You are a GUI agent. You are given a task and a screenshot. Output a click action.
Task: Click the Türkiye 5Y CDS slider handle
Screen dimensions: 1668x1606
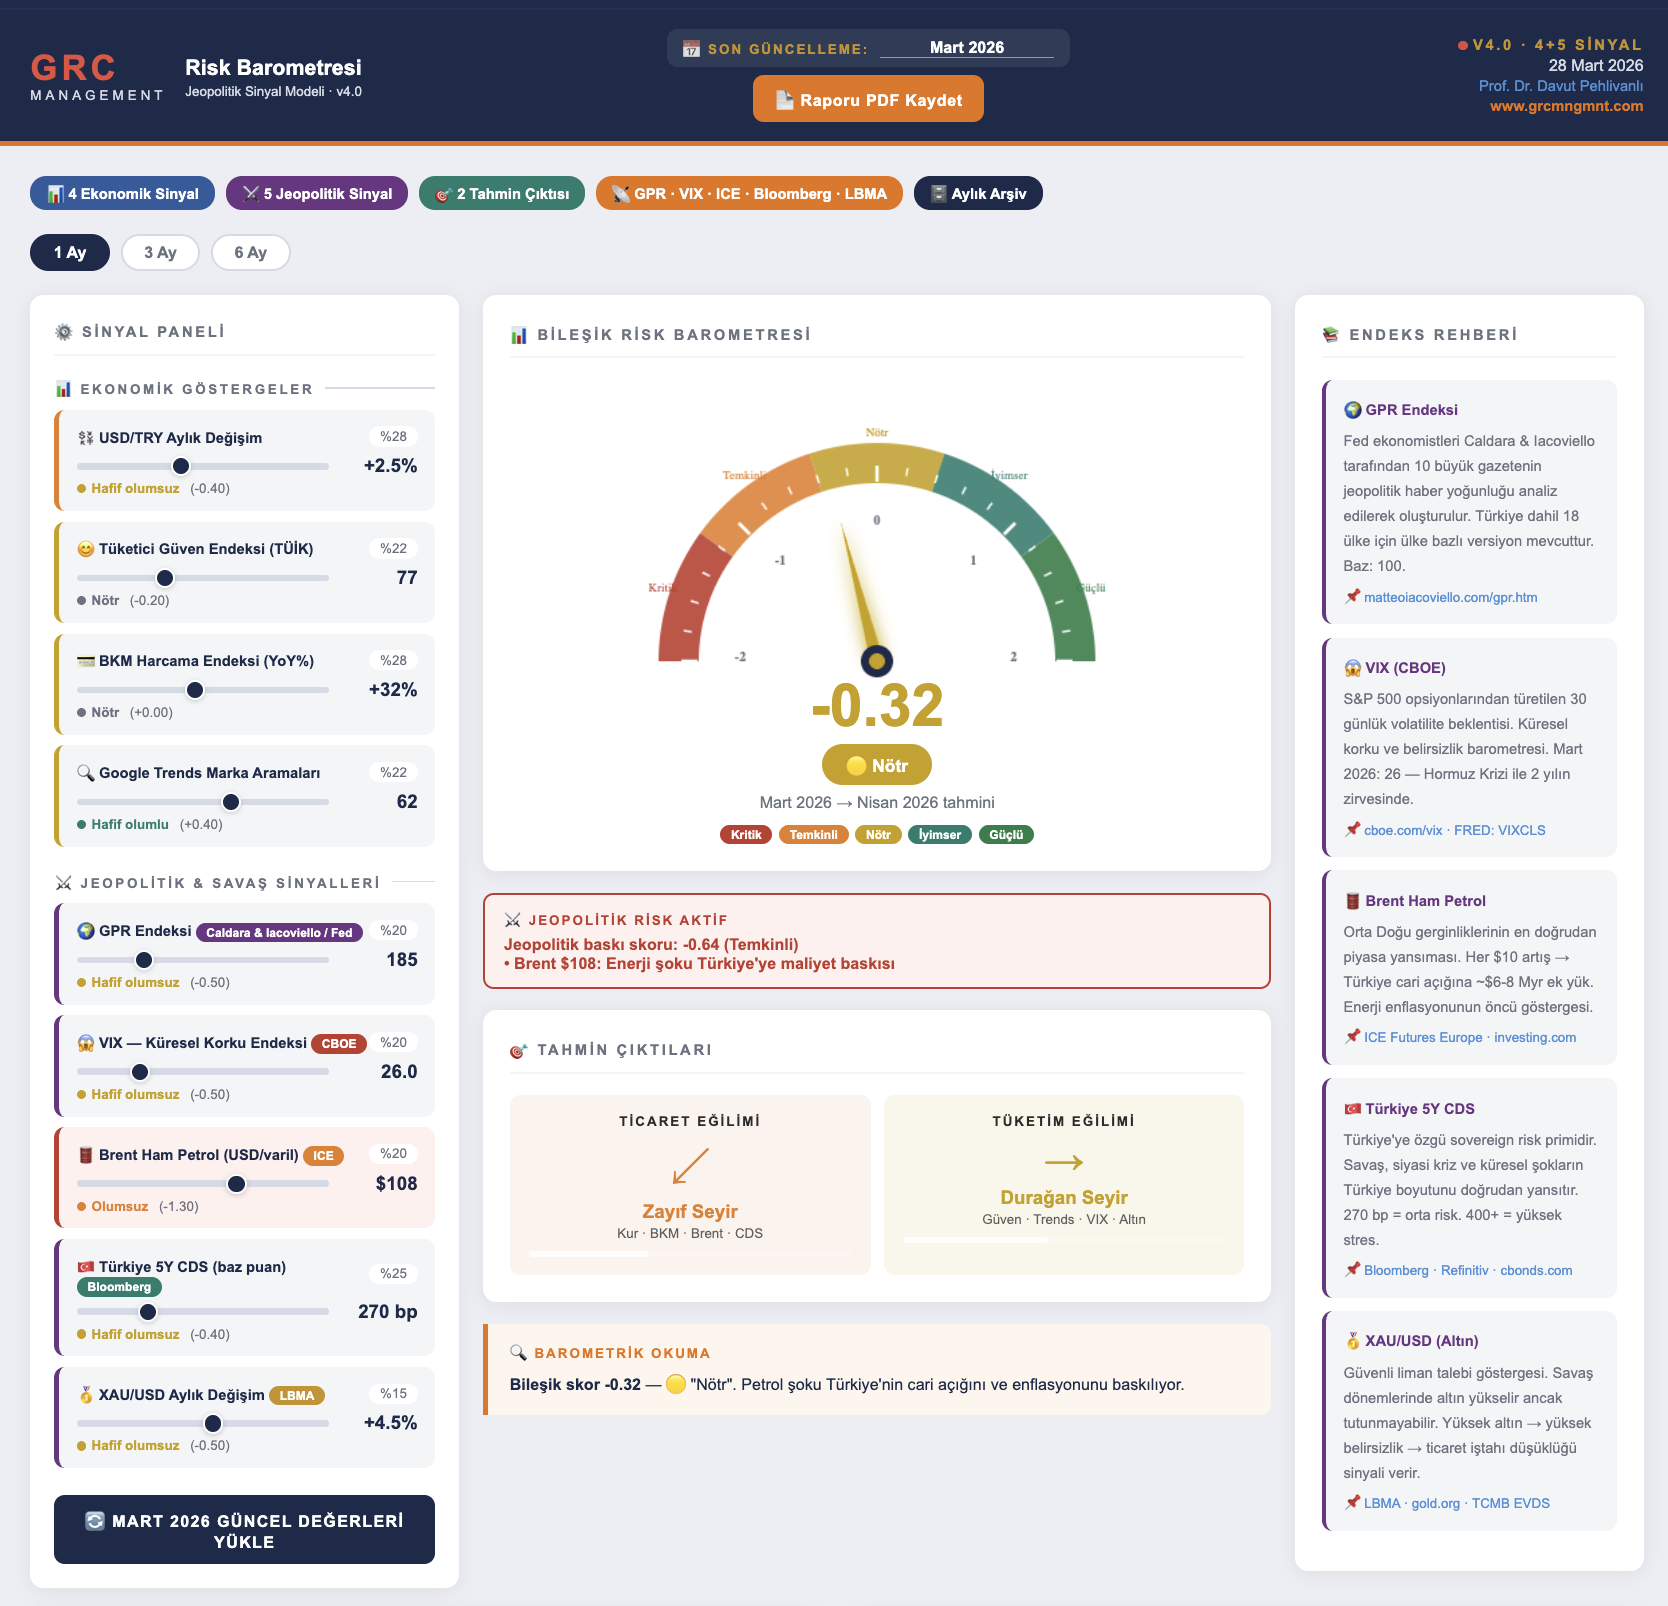pos(148,1312)
